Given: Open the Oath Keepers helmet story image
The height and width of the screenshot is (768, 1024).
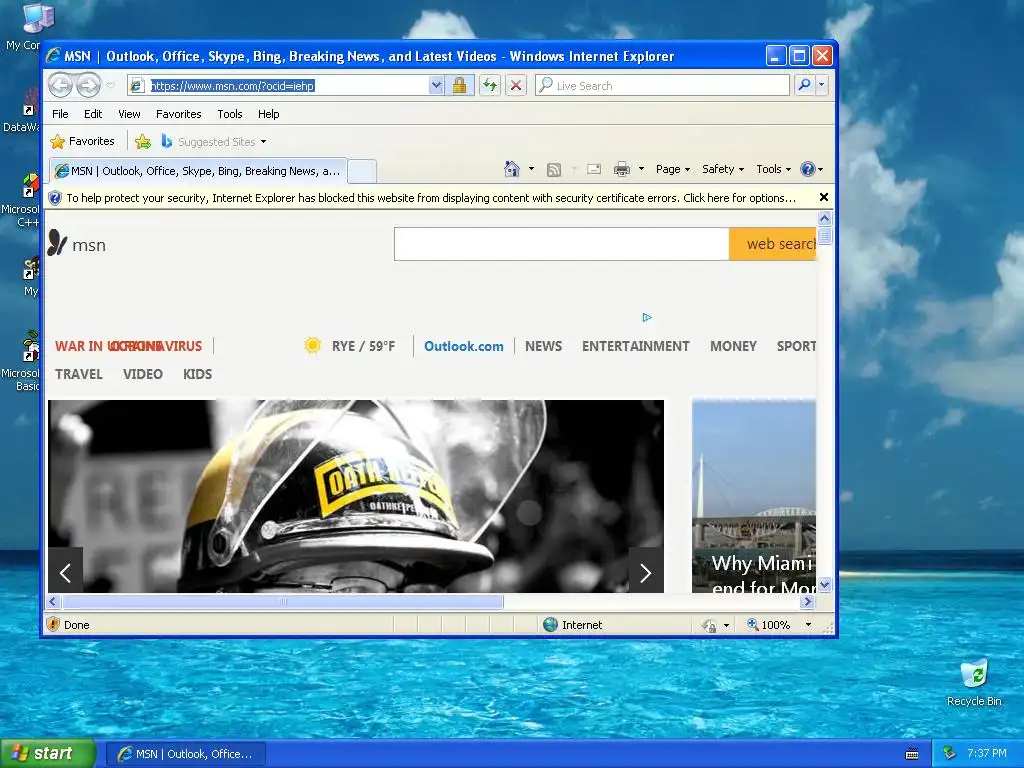Looking at the screenshot, I should click(x=356, y=496).
